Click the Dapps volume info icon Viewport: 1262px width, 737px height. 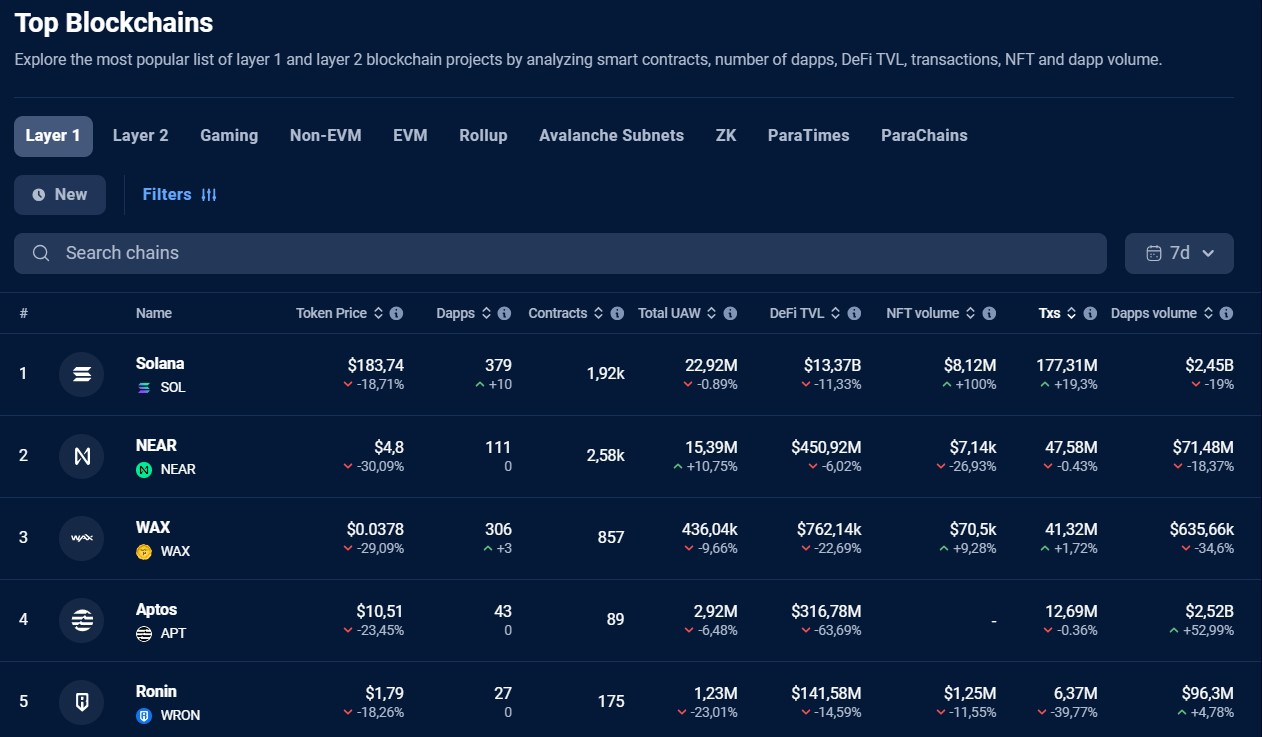point(1226,313)
